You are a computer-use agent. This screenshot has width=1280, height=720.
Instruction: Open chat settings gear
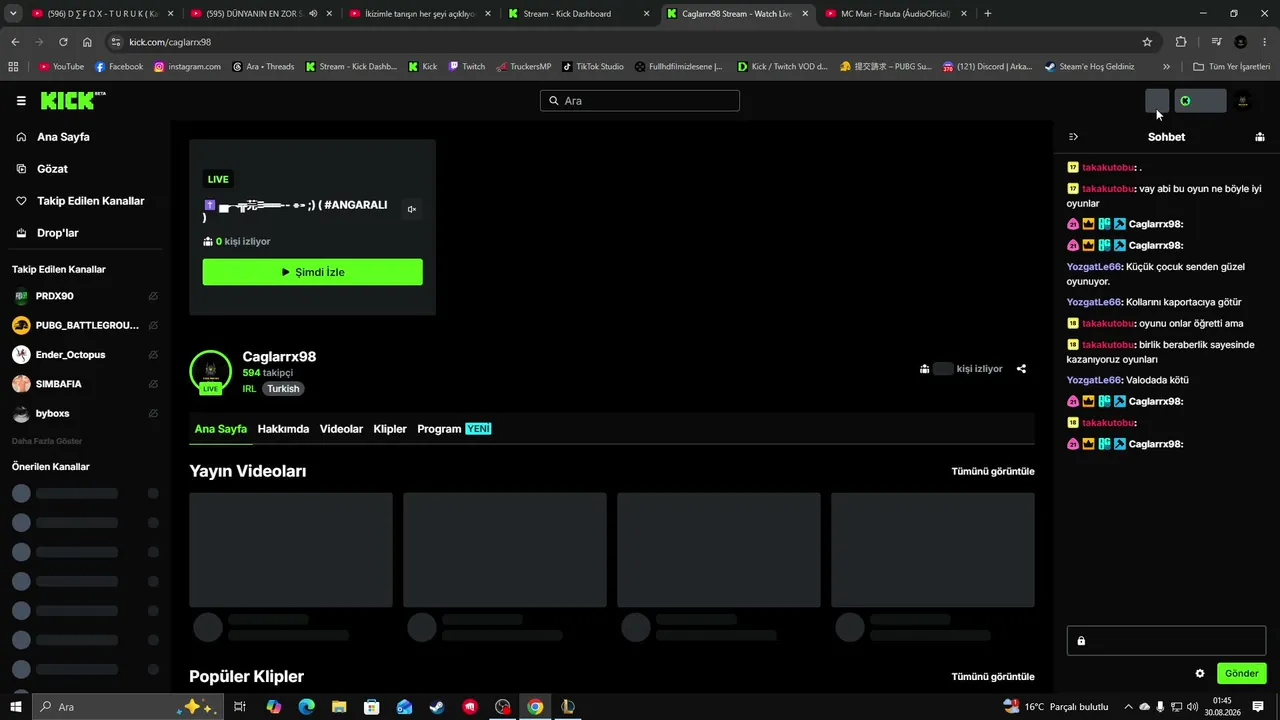[1200, 674]
